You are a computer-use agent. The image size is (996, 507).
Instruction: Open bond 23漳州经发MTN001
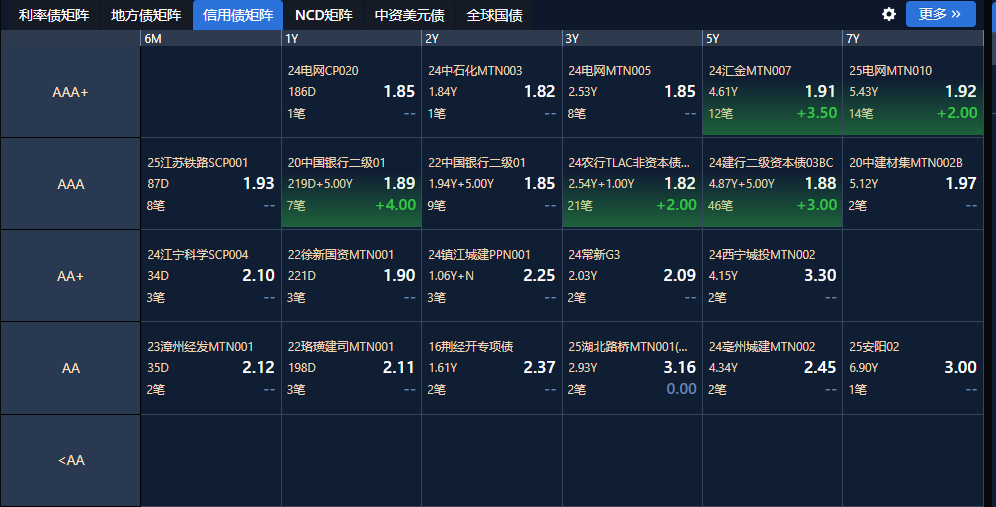click(x=200, y=347)
